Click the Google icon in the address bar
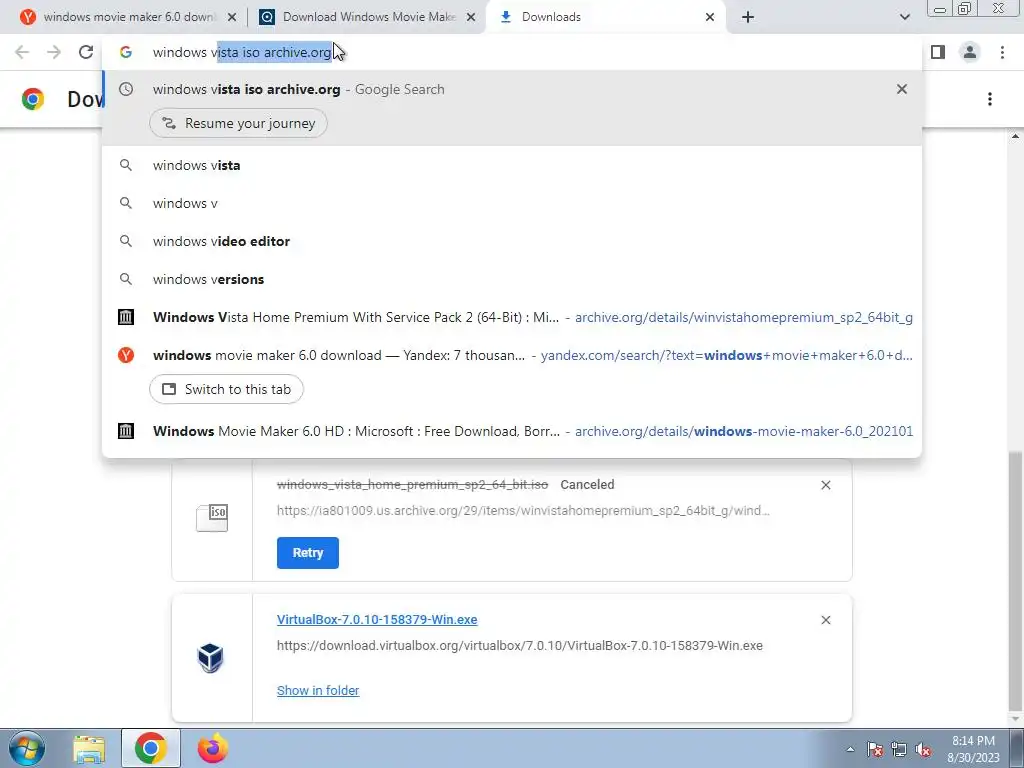1024x768 pixels. (126, 52)
